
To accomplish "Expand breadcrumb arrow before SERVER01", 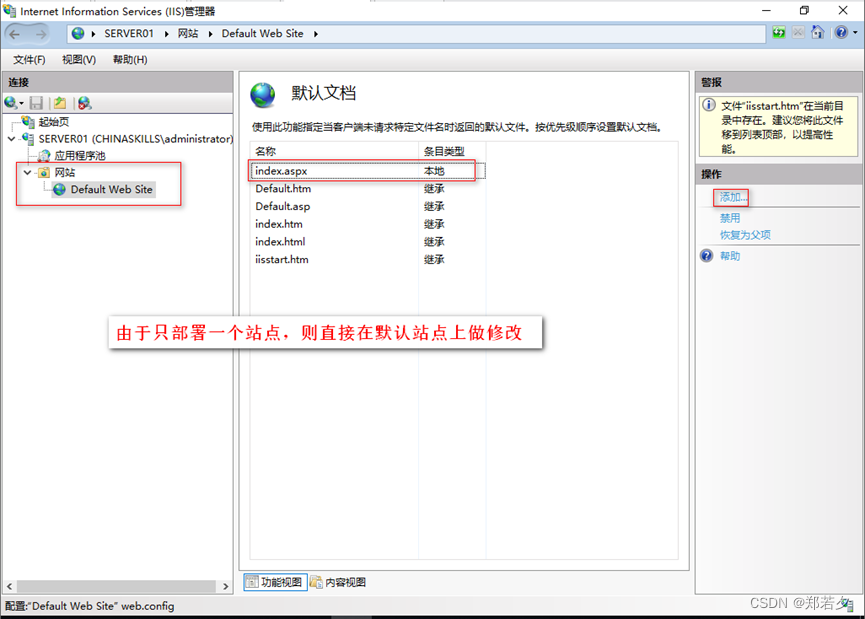I will [93, 34].
